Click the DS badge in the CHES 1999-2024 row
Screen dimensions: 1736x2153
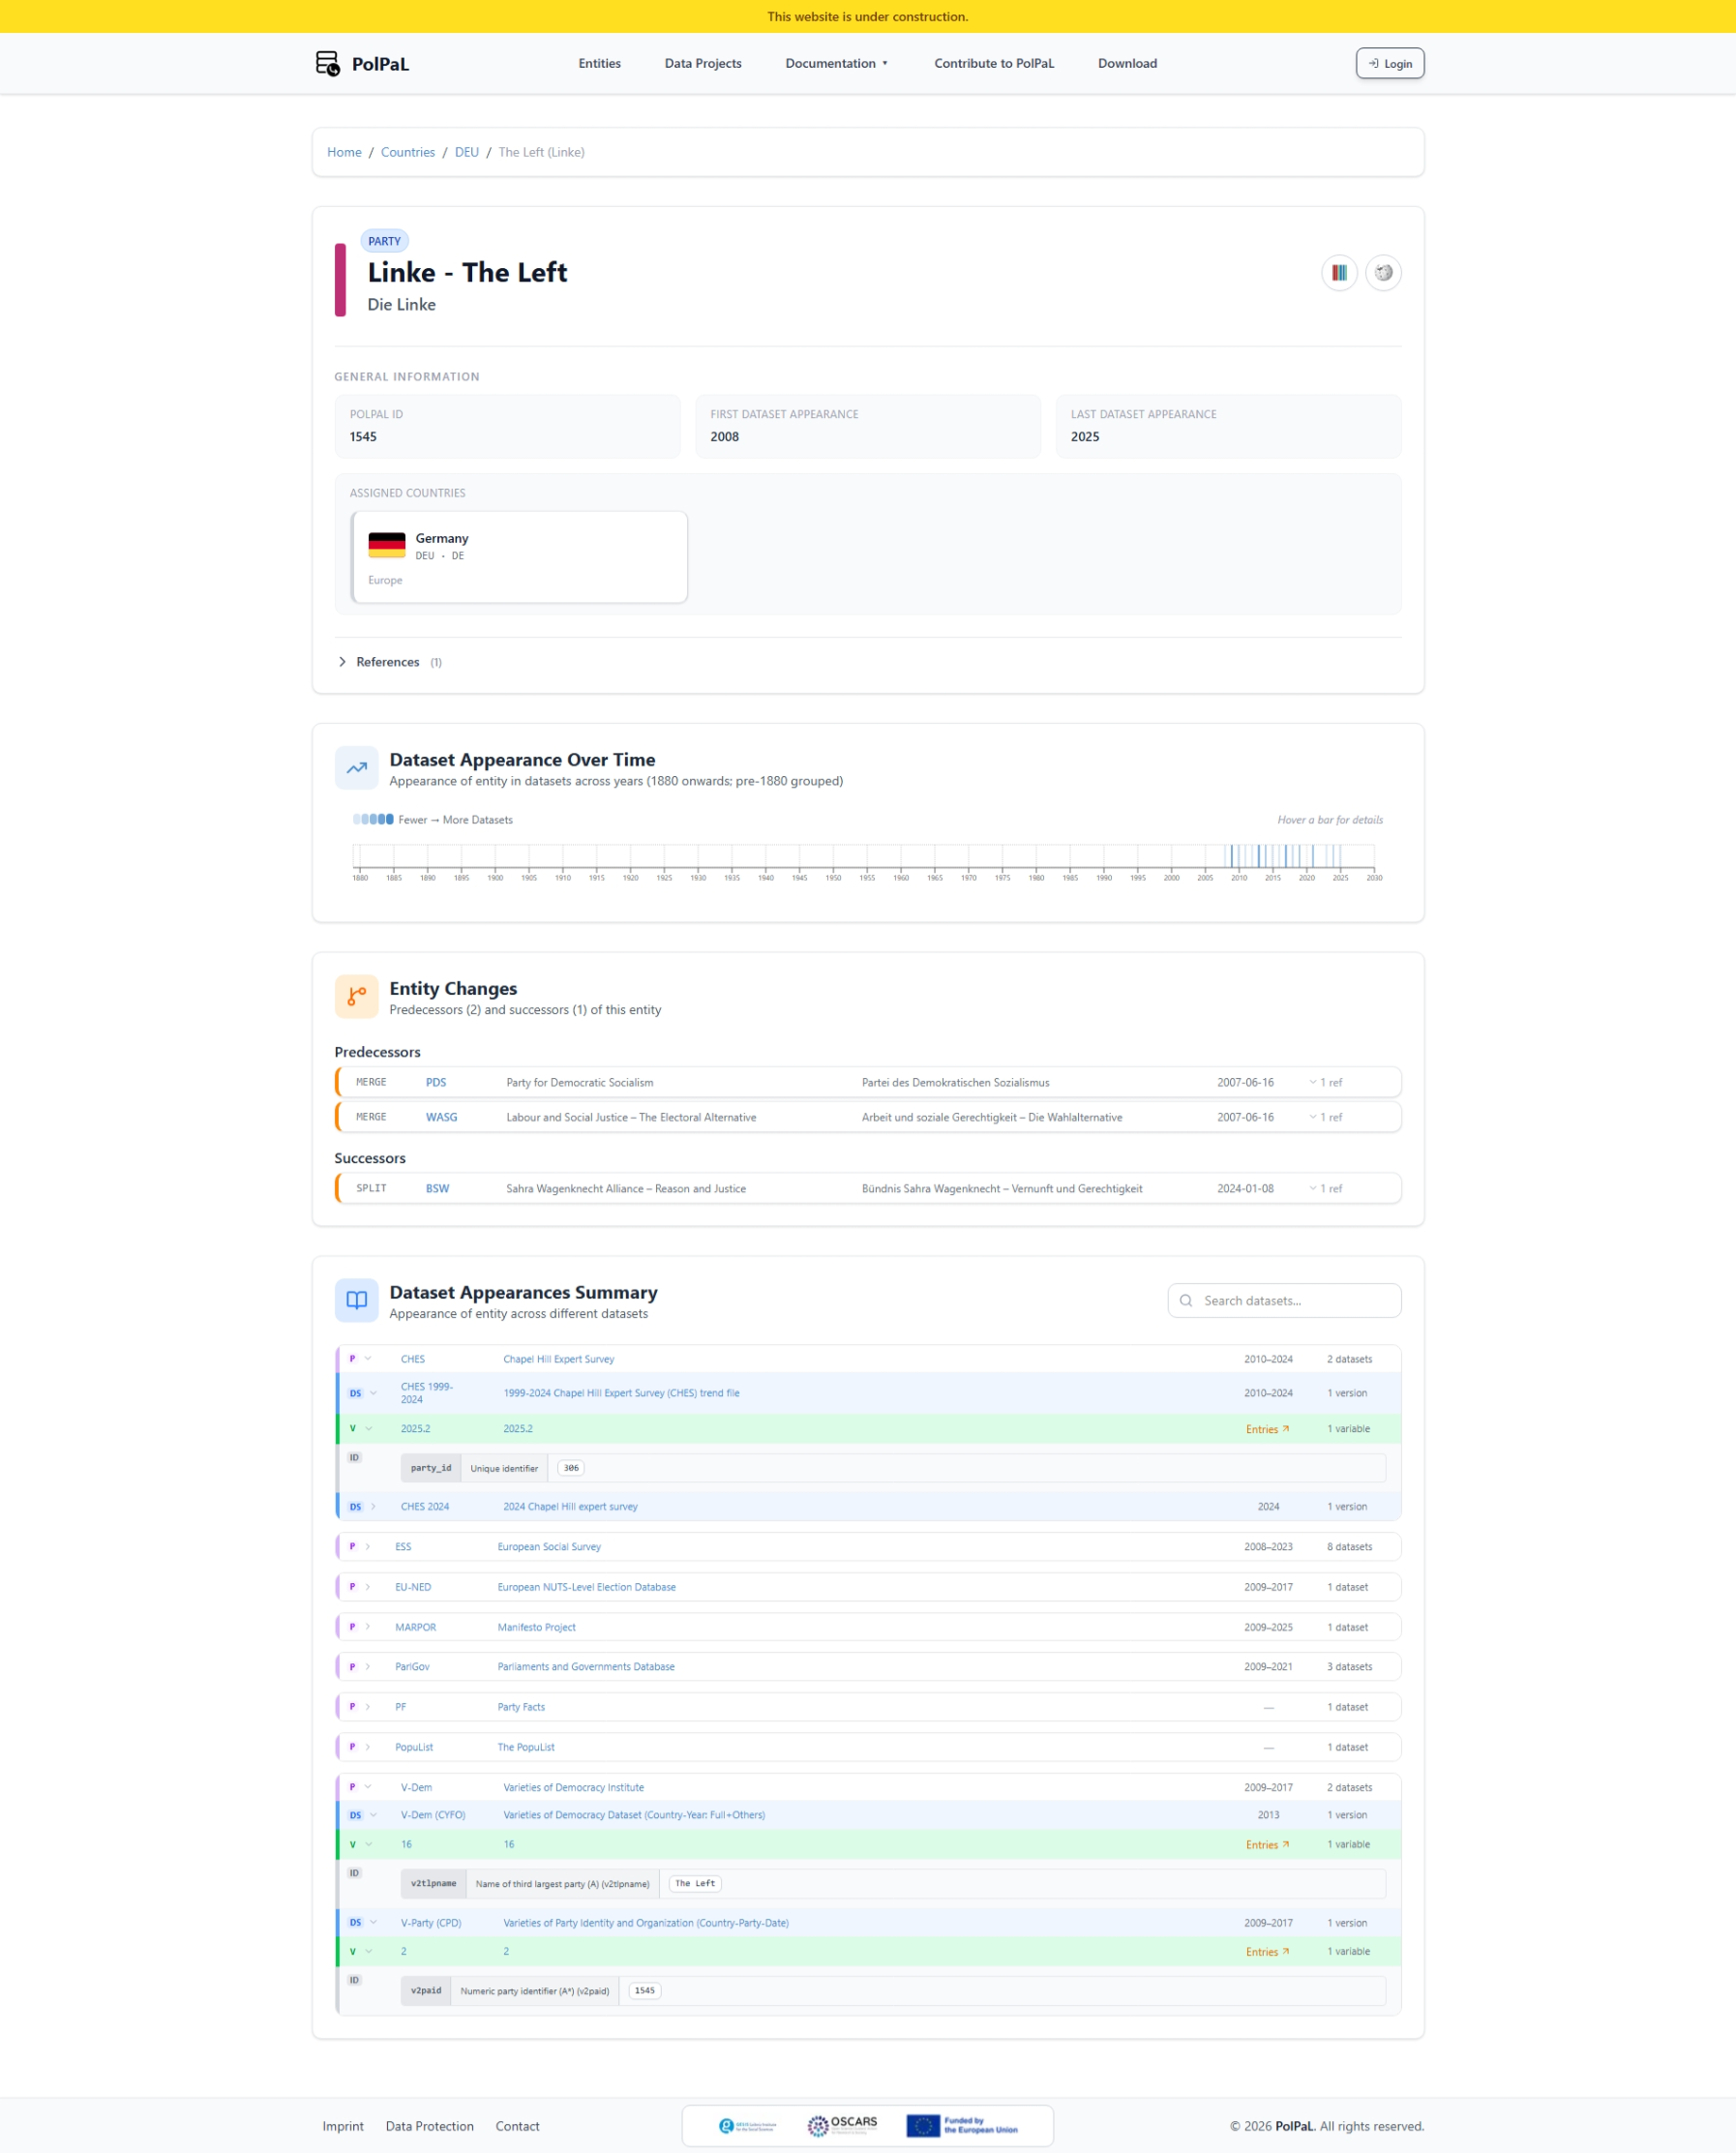coord(355,1393)
